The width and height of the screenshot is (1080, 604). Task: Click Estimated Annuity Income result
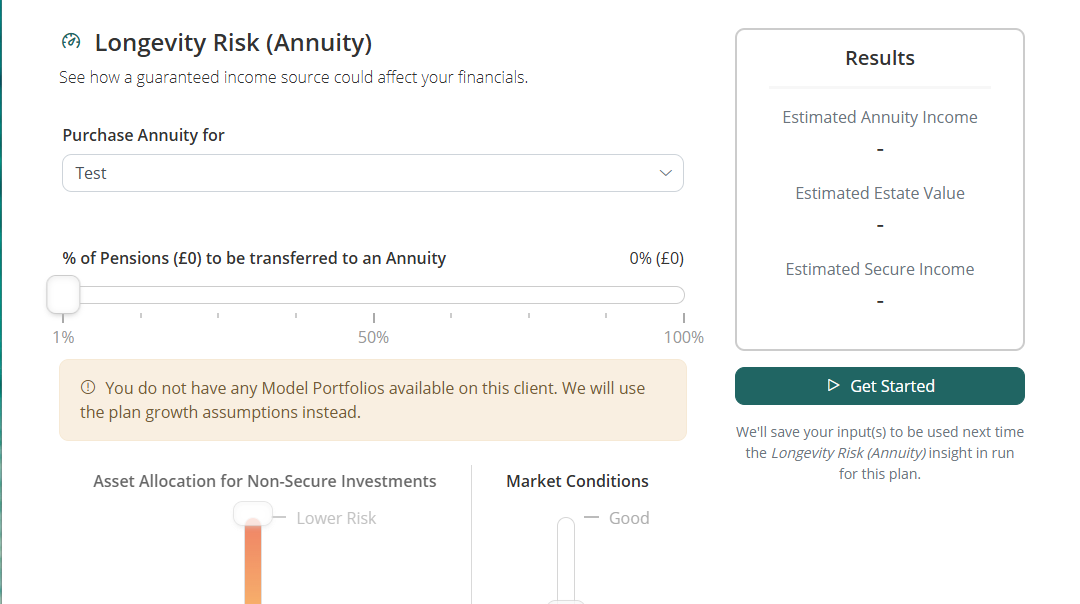click(x=880, y=118)
